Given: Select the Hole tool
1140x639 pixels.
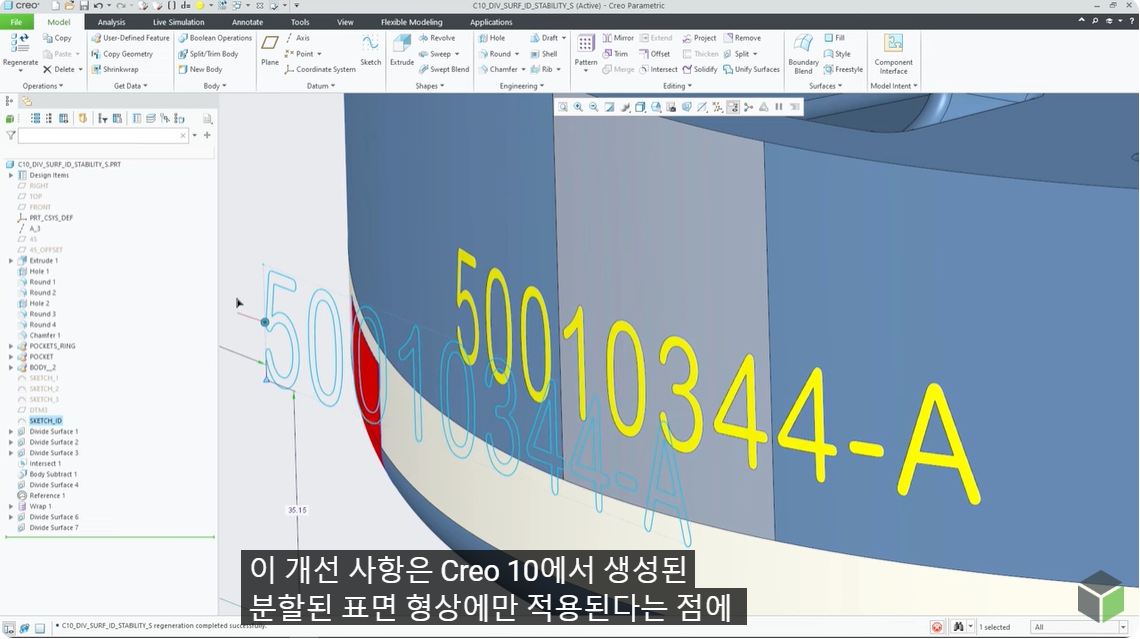Looking at the screenshot, I should [491, 38].
